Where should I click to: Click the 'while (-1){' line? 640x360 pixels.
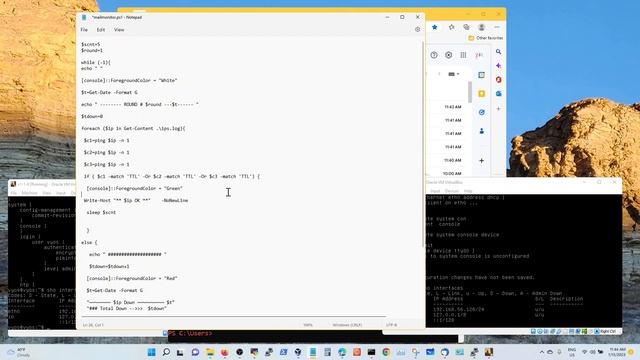(96, 62)
